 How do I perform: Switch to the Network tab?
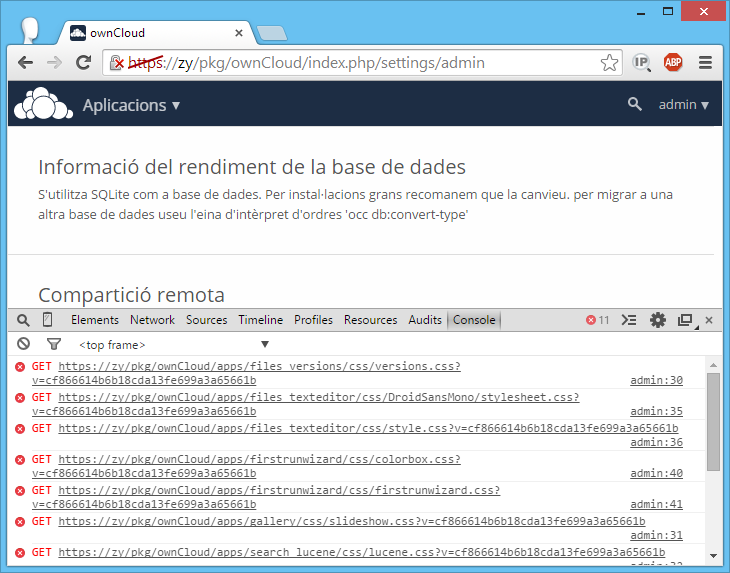(x=152, y=320)
